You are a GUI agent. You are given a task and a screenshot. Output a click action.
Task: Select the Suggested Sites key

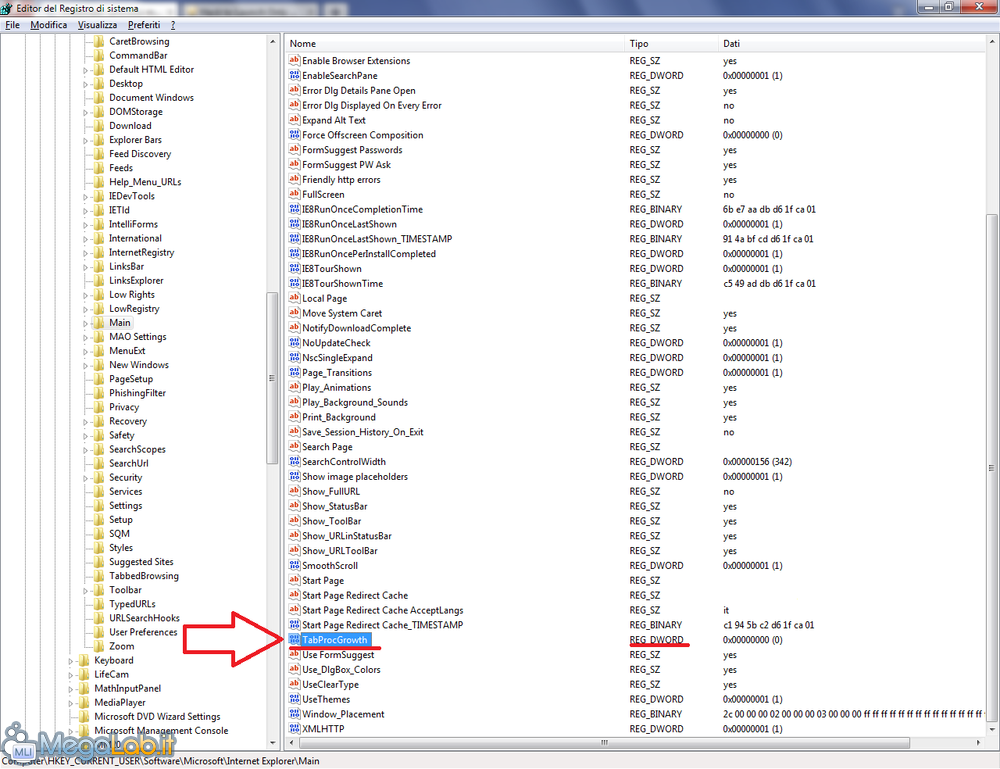(141, 562)
